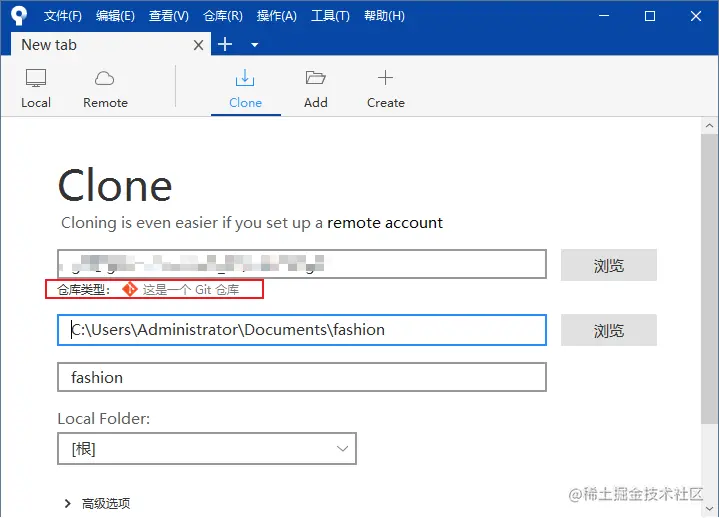Click the Git repository type icon
719x518 pixels.
tap(130, 289)
